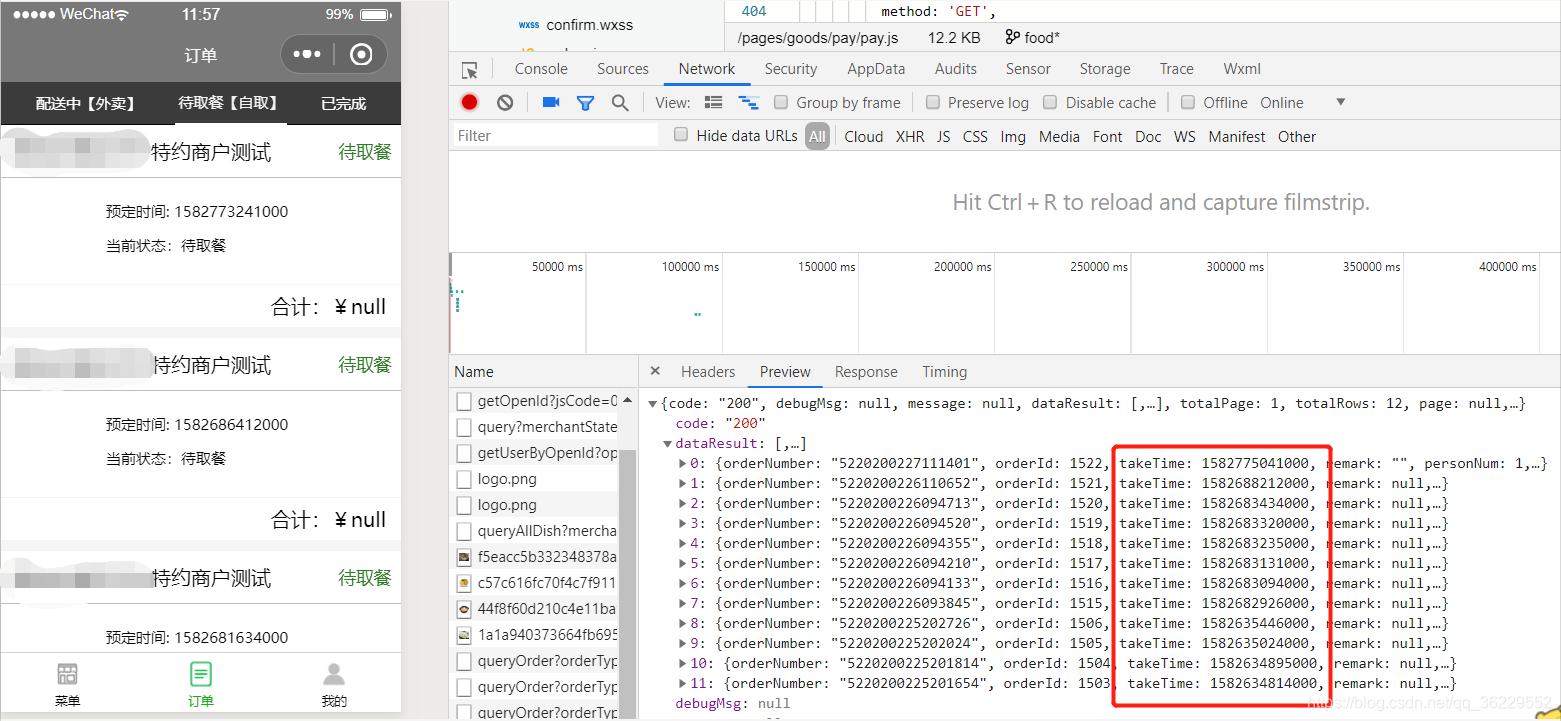Open the 我的 tab in bottom bar
Screen dimensions: 1561x721
coord(334,685)
